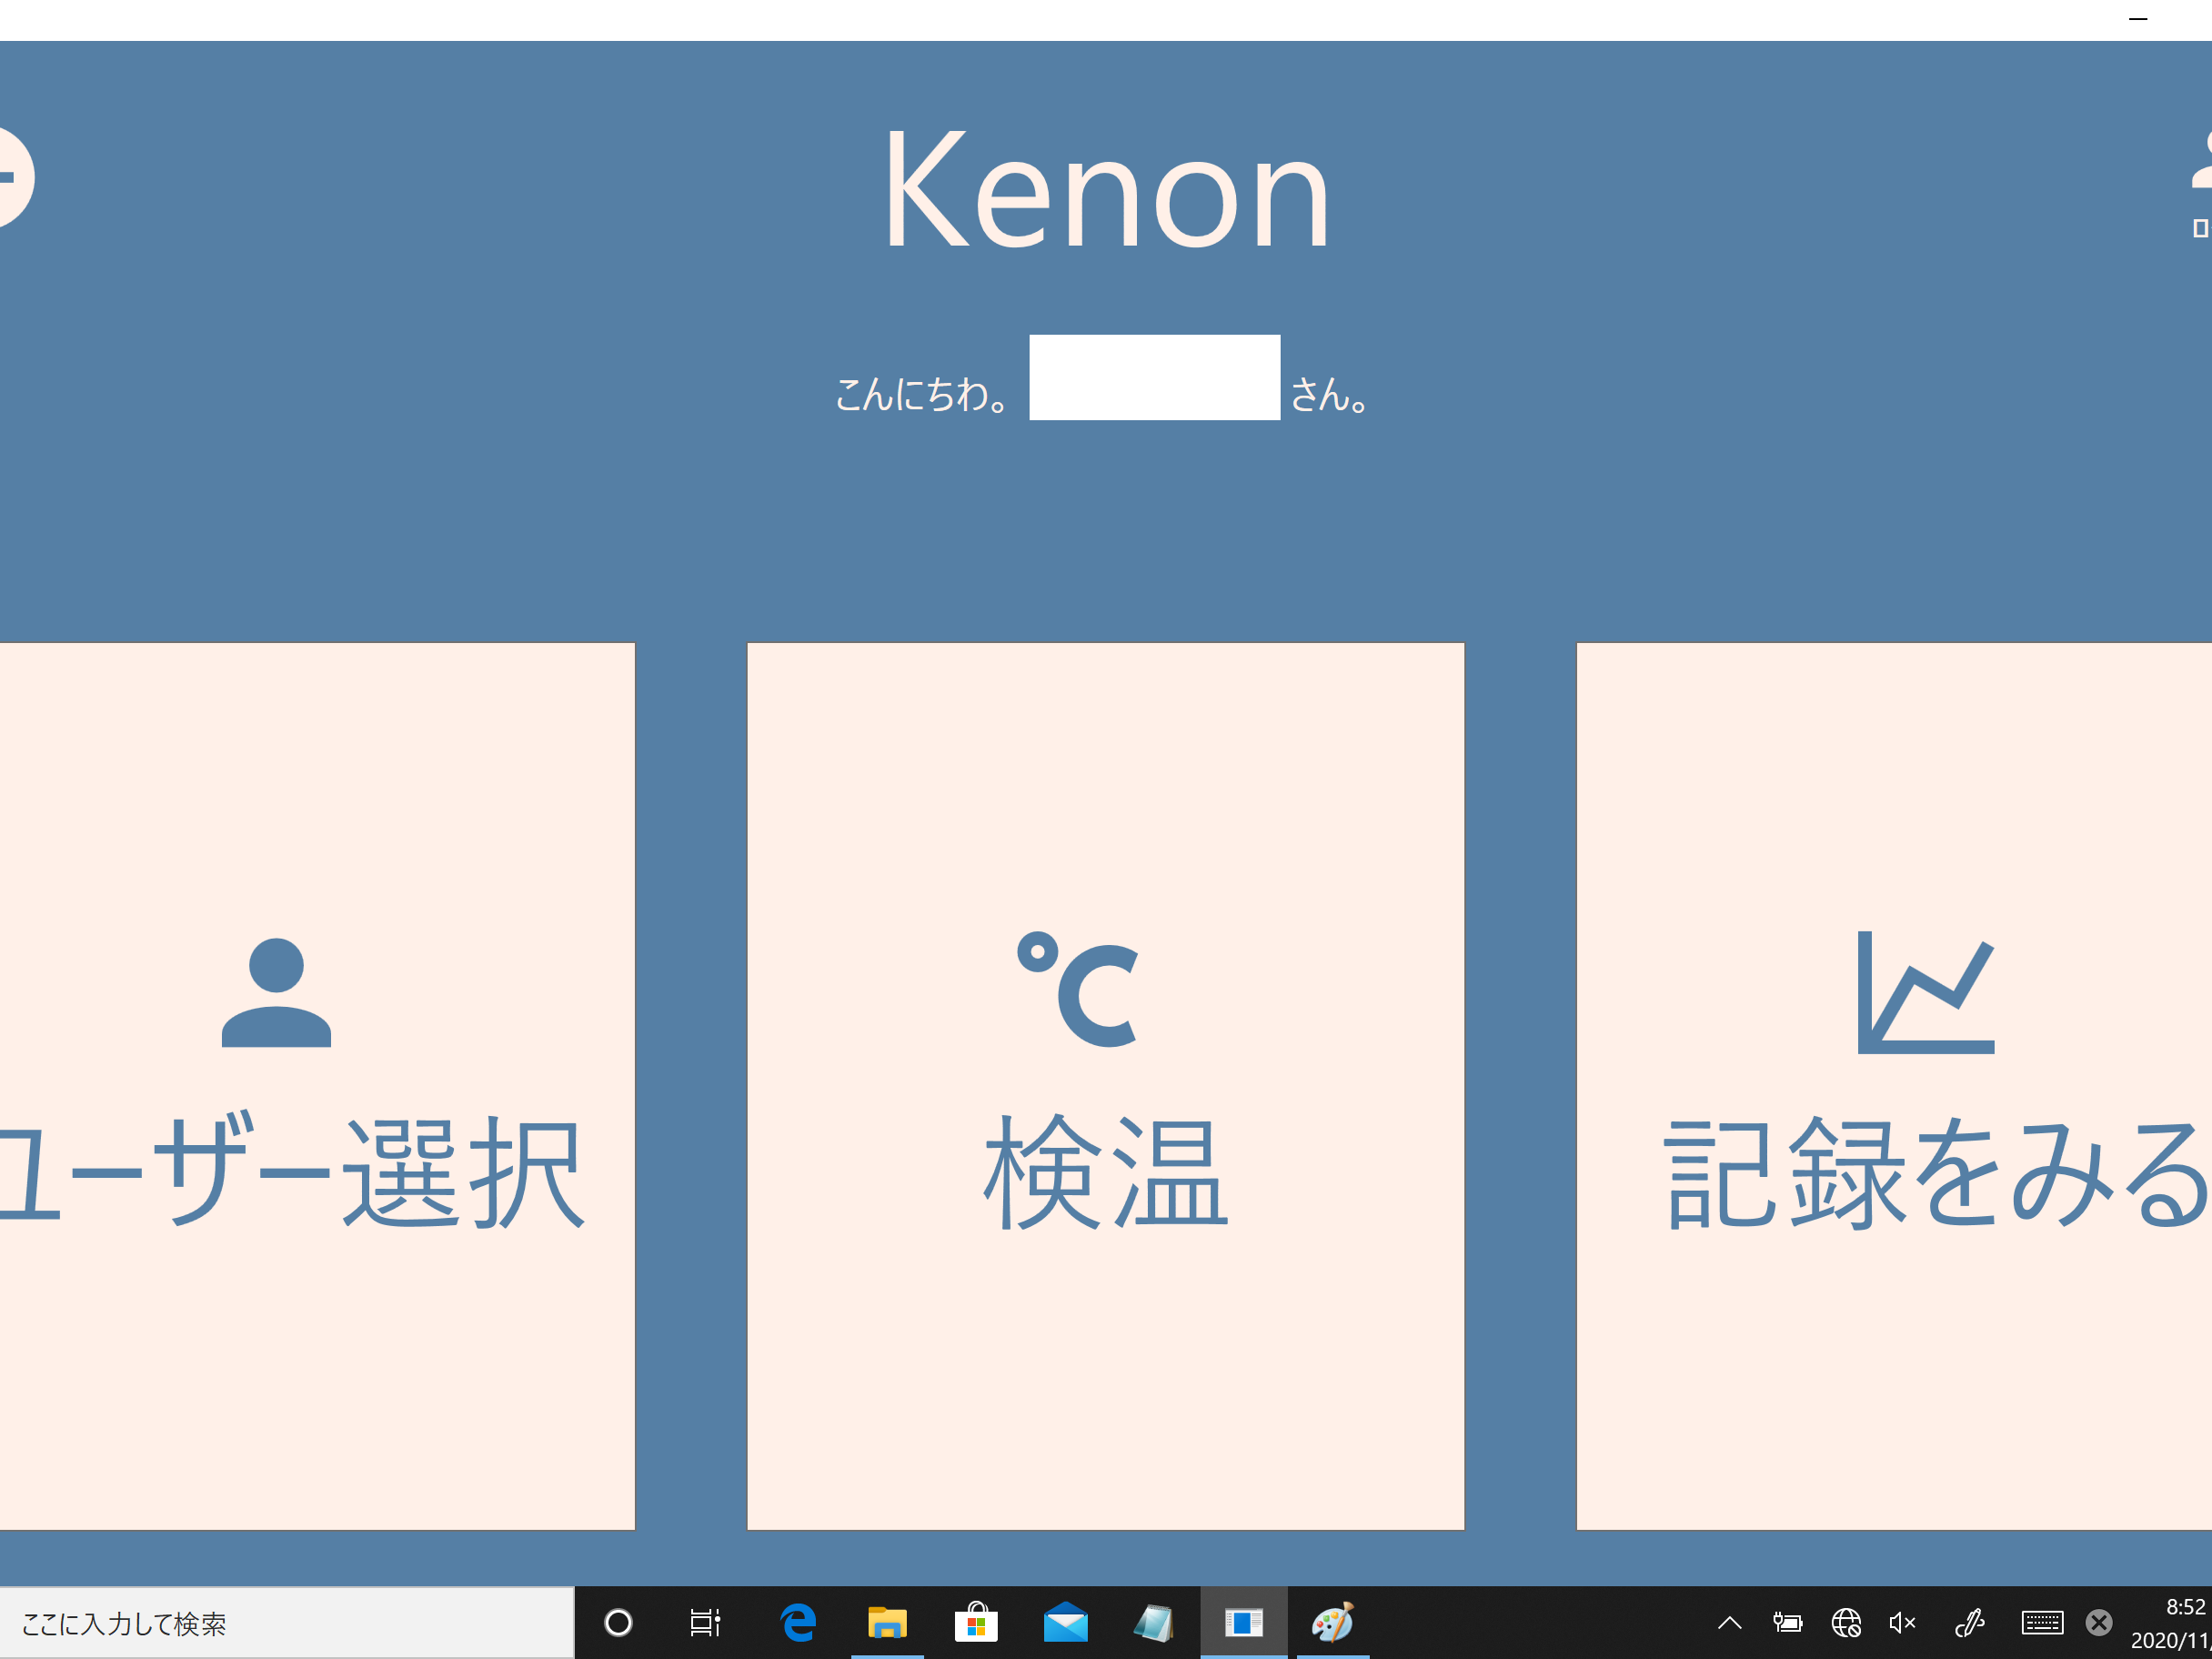Open Cortana circle icon in taskbar
Viewport: 2212px width, 1659px height.
(x=618, y=1623)
